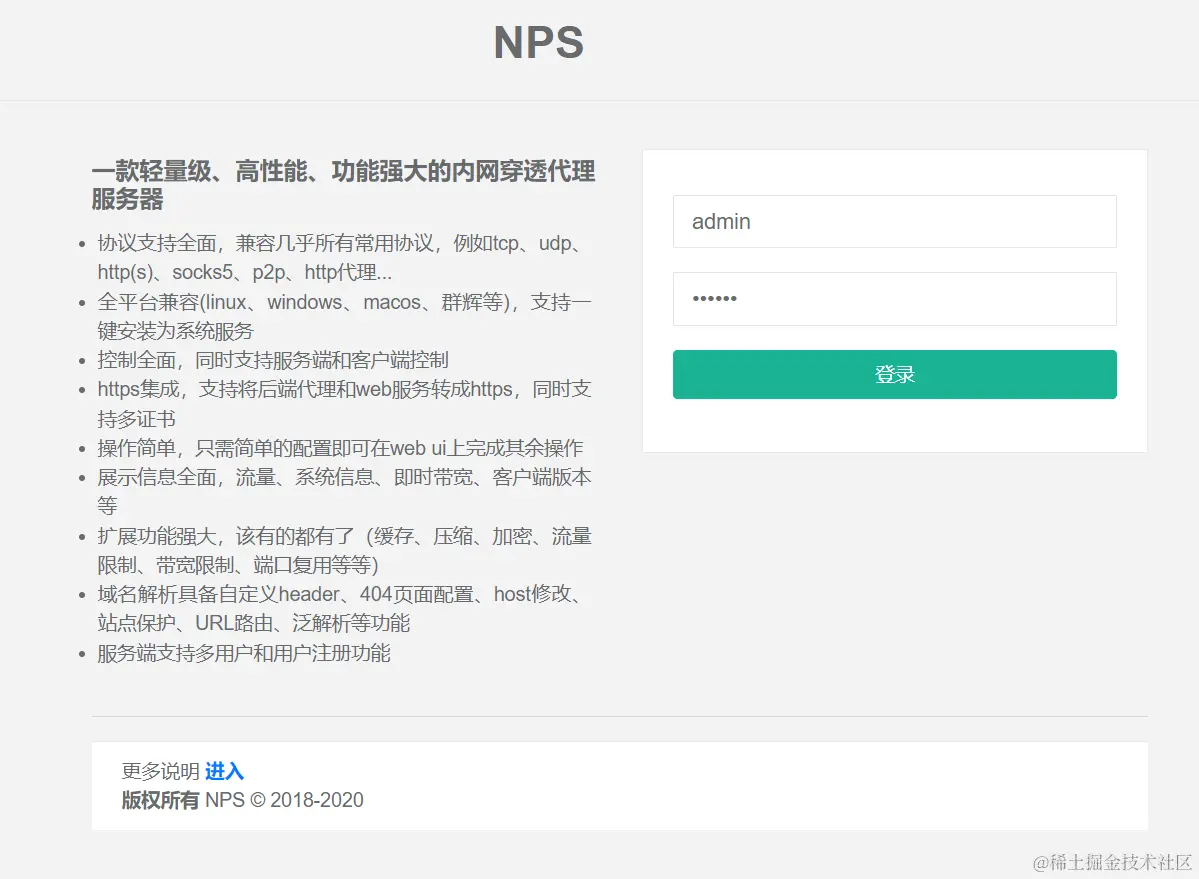The height and width of the screenshot is (879, 1199).
Task: Click the 更多说明 label
Action: pyautogui.click(x=161, y=771)
